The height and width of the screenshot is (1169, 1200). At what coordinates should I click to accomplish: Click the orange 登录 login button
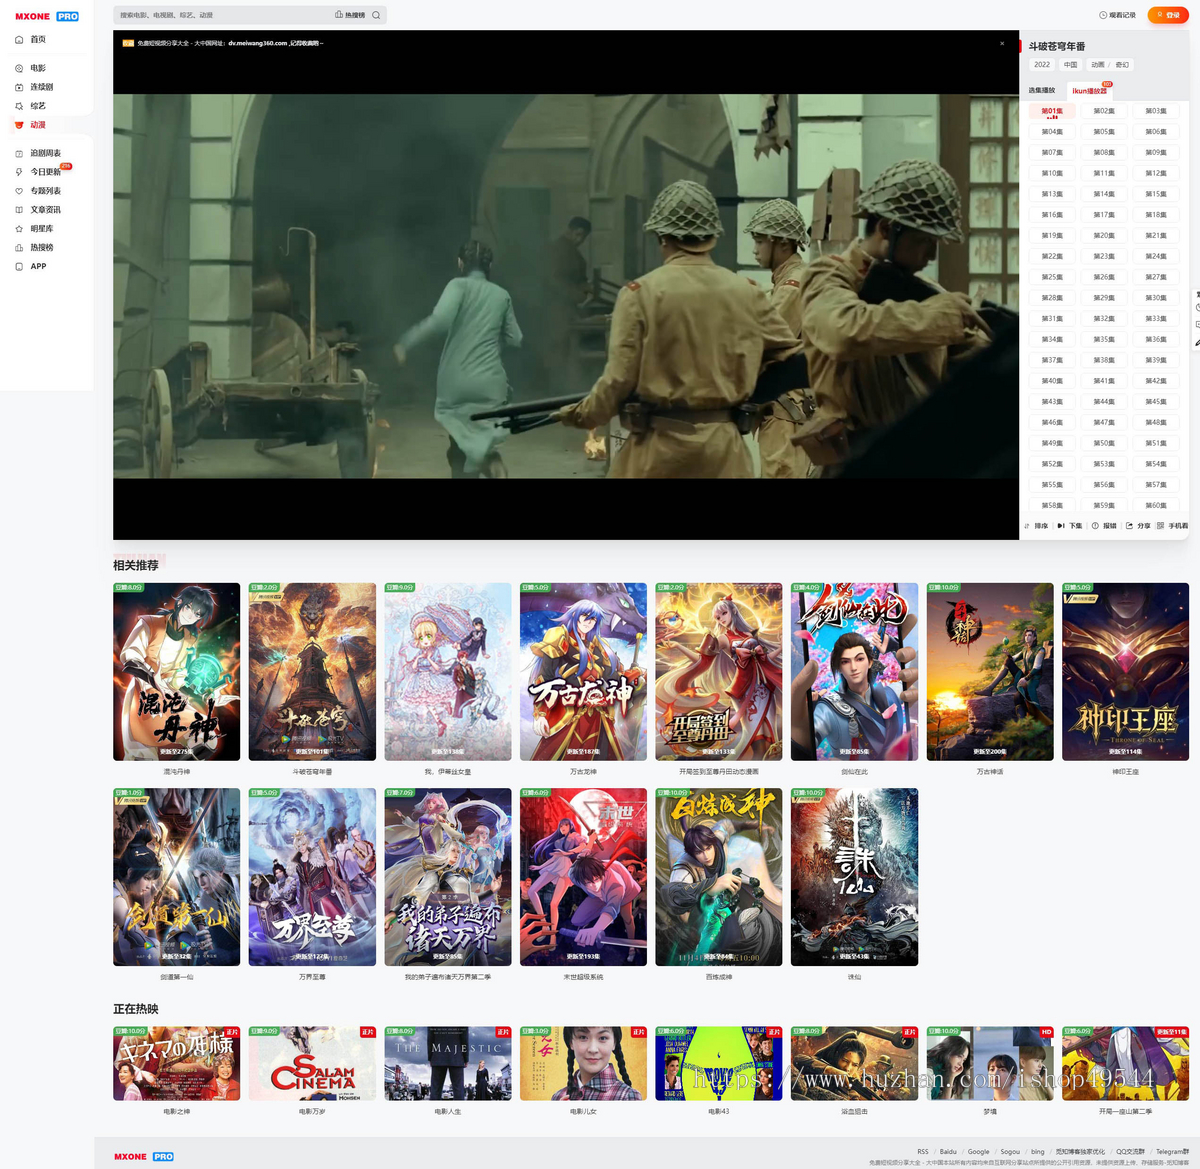1169,15
